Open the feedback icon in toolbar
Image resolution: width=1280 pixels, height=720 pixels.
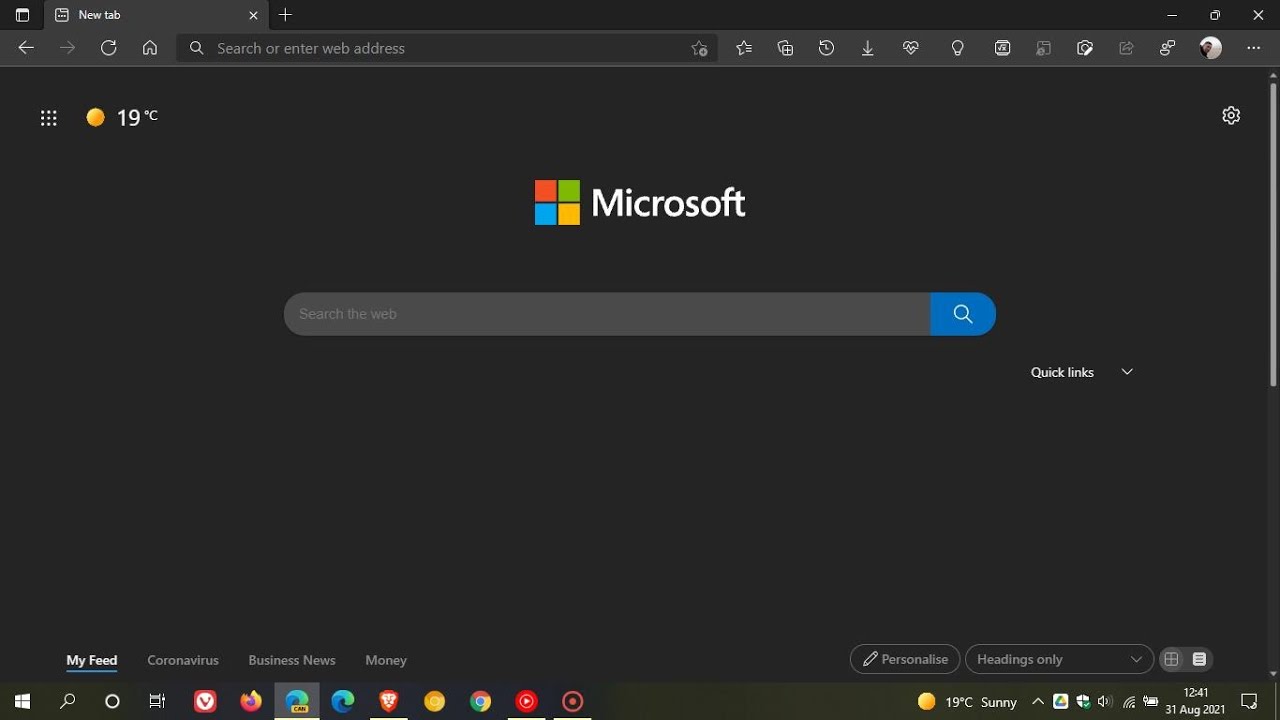1167,48
